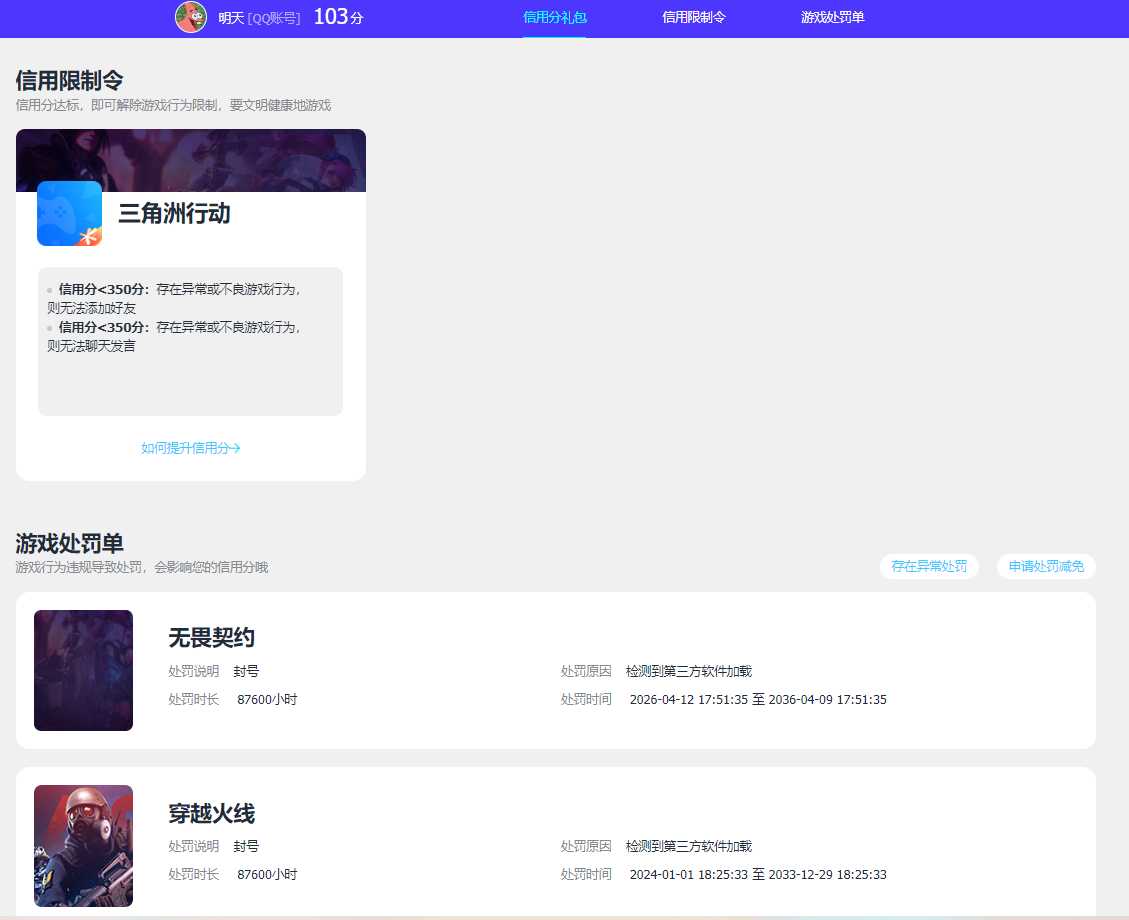Click the 无法添加好友 restriction text

pyautogui.click(x=91, y=308)
